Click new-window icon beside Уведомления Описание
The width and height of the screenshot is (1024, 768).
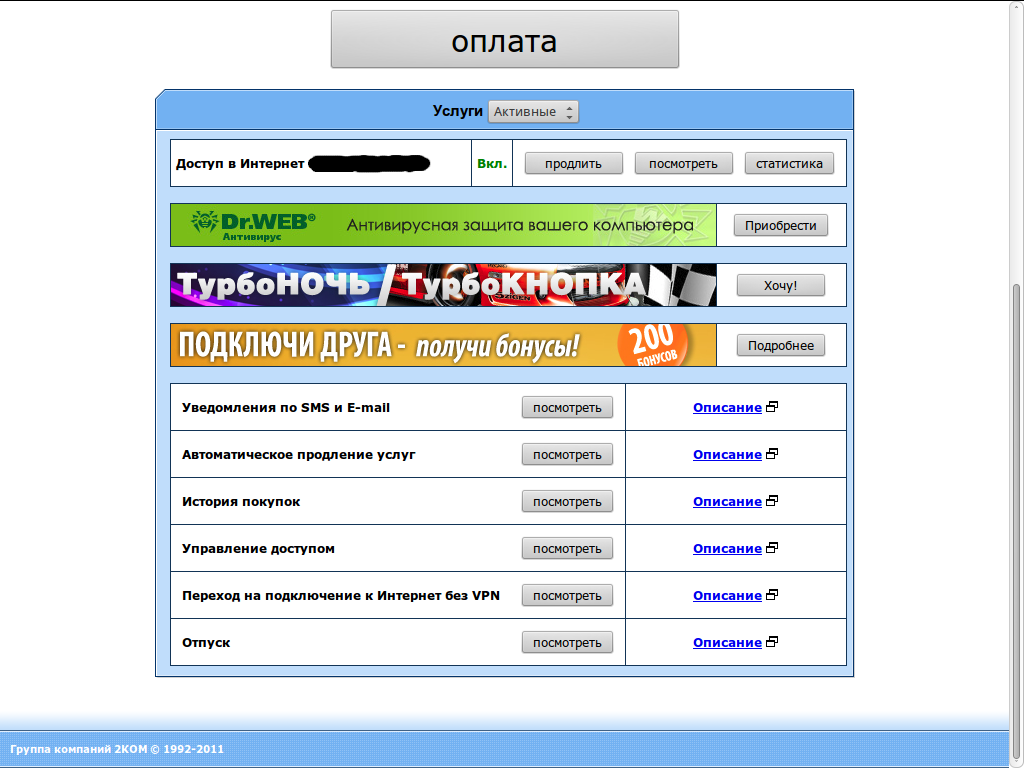pyautogui.click(x=772, y=407)
